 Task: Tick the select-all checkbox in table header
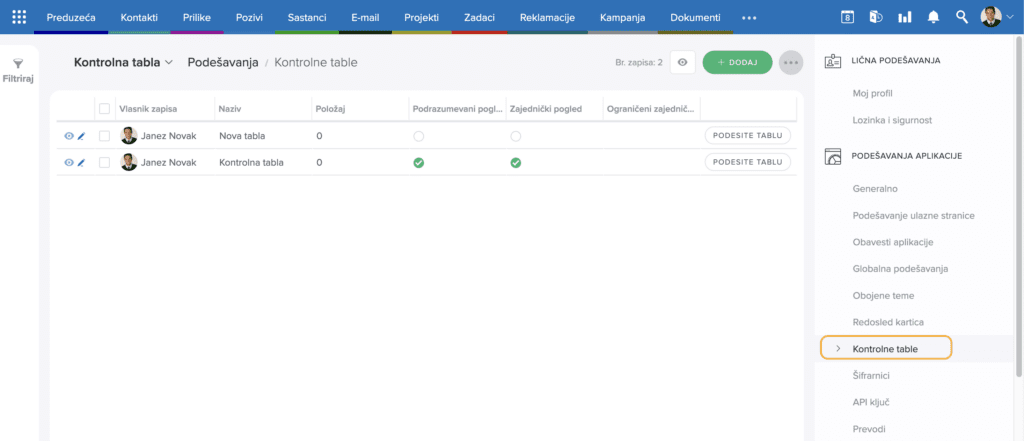coord(104,109)
